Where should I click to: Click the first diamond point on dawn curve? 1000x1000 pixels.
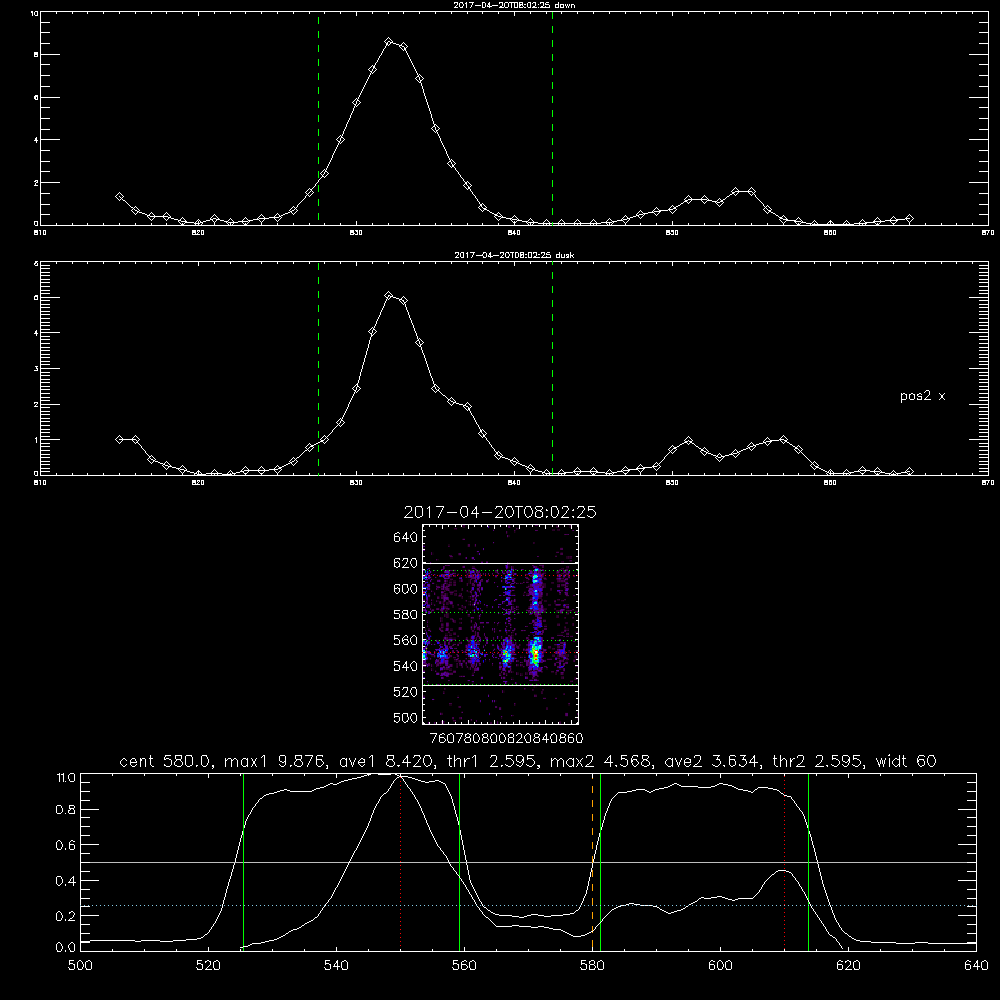pyautogui.click(x=119, y=197)
